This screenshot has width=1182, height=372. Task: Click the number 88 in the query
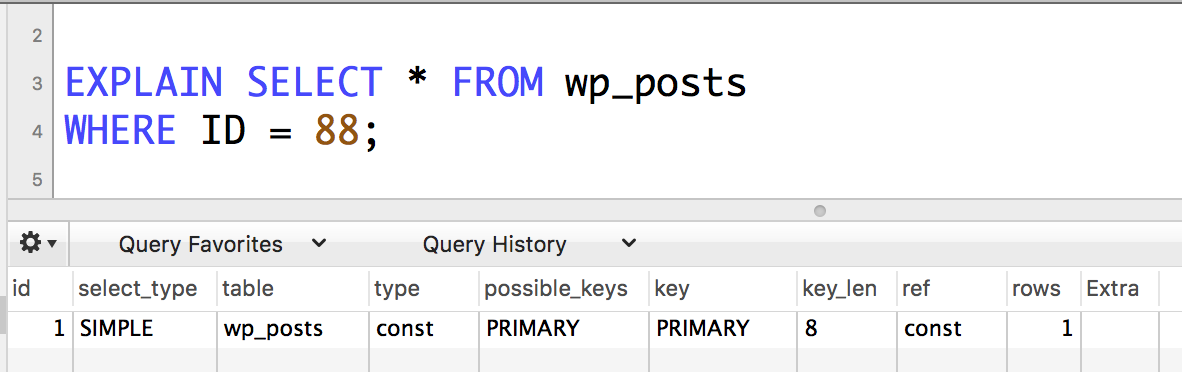[337, 131]
